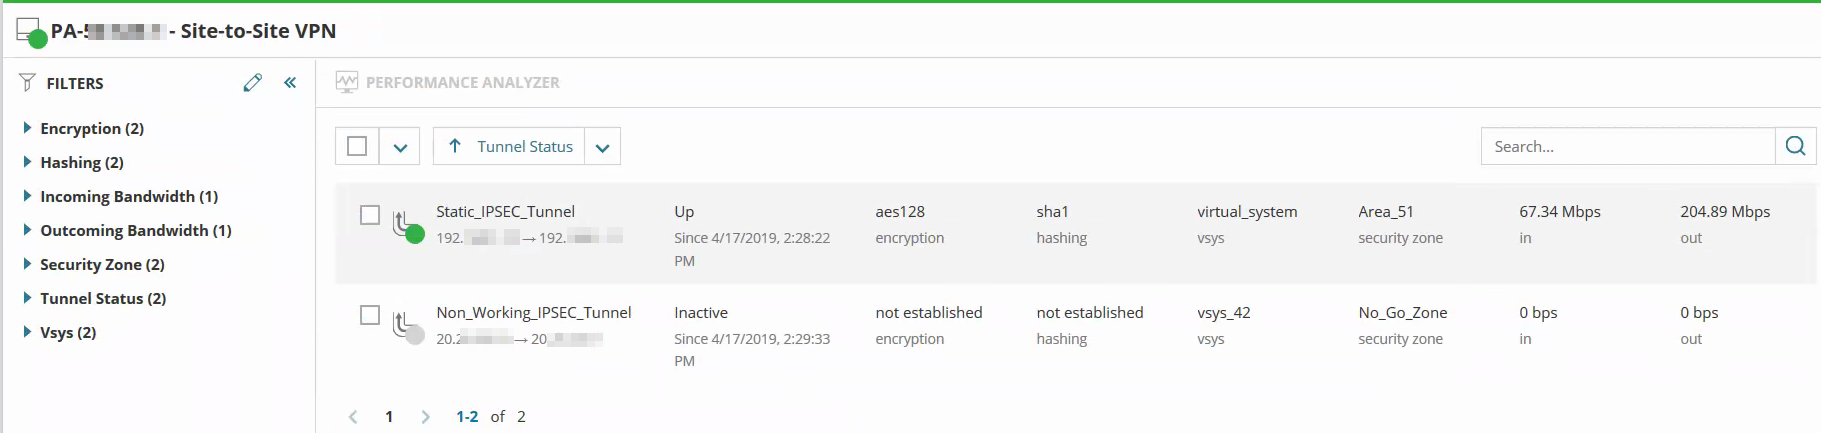The width and height of the screenshot is (1821, 433).
Task: Open the selection options dropdown arrow
Action: 400,147
